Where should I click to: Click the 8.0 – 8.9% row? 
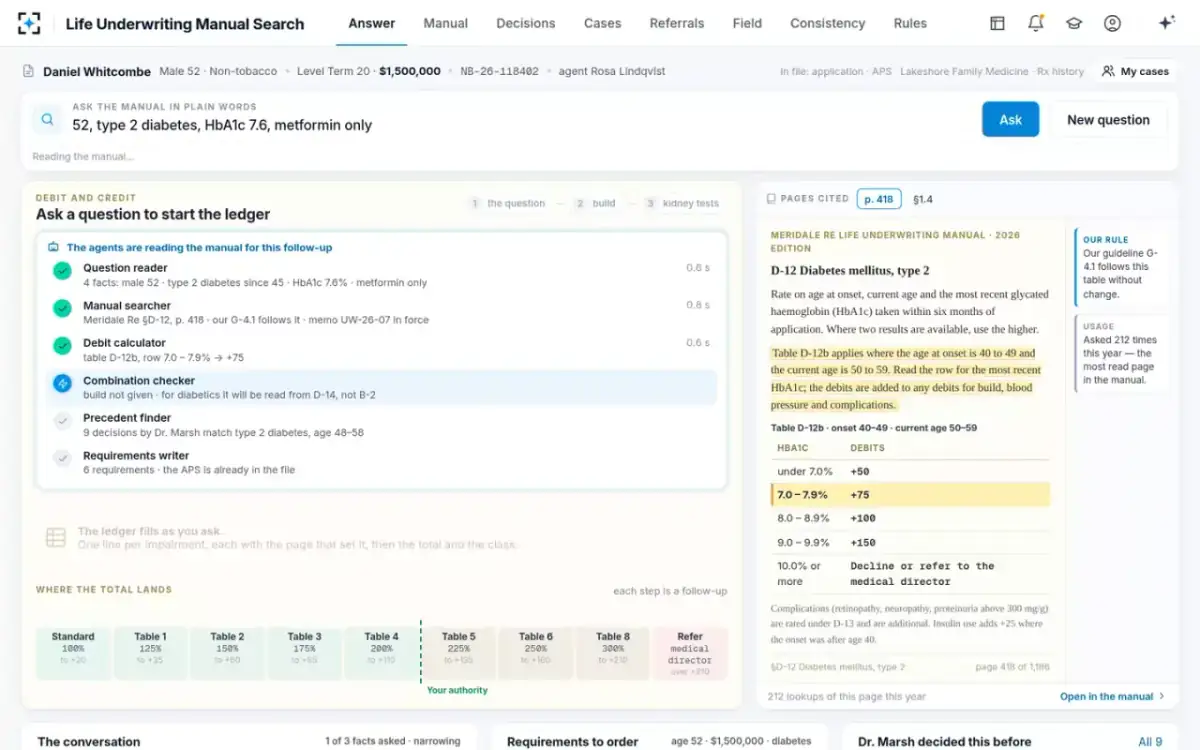tap(910, 518)
